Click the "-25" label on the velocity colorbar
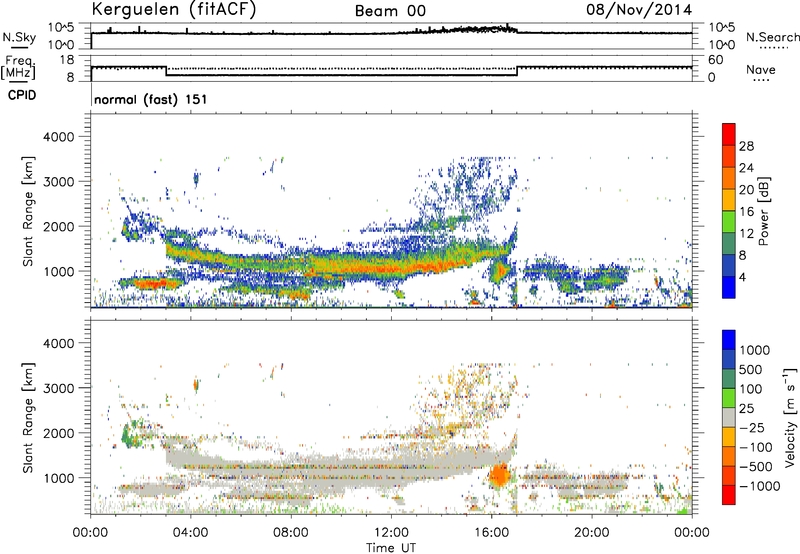Image resolution: width=800 pixels, height=554 pixels. 753,428
